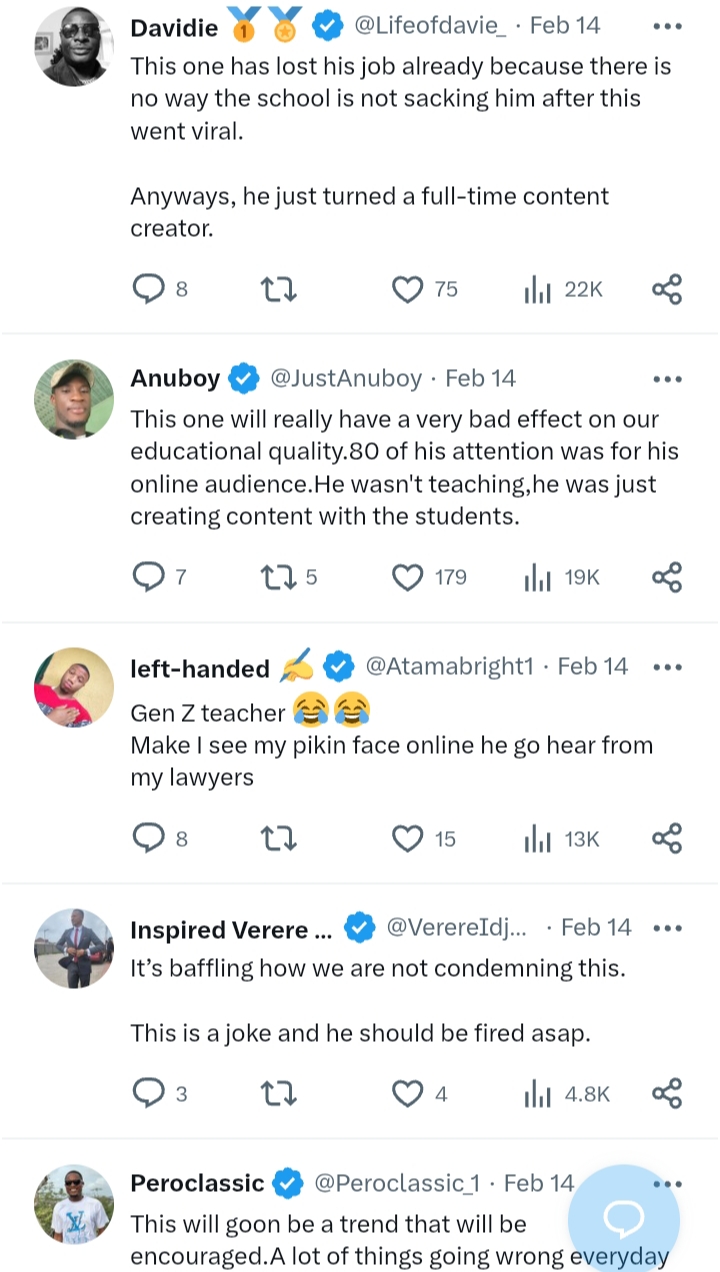Open more options on Anuboy's tweet
Screen dimensions: 720x1272
tap(667, 379)
